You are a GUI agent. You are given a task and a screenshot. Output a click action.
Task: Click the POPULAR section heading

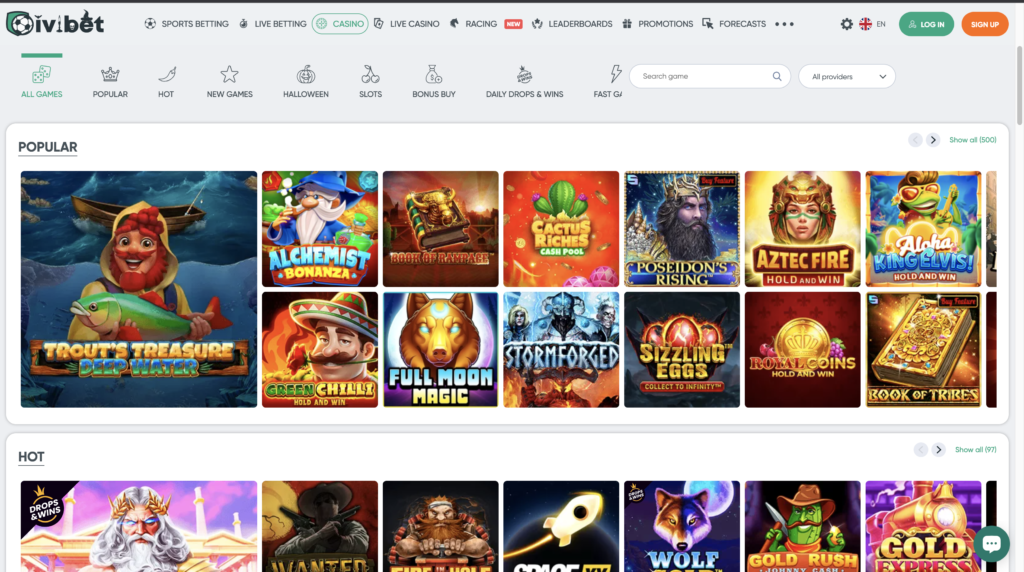[48, 147]
